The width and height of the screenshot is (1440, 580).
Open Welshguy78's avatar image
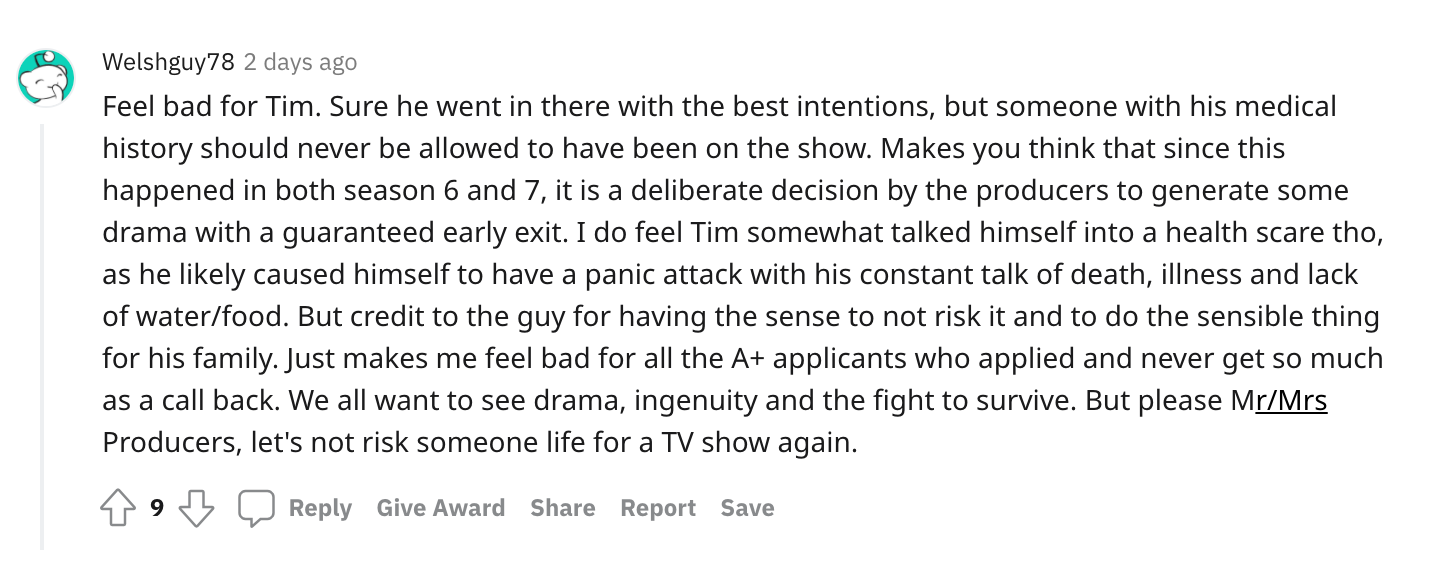[x=45, y=78]
